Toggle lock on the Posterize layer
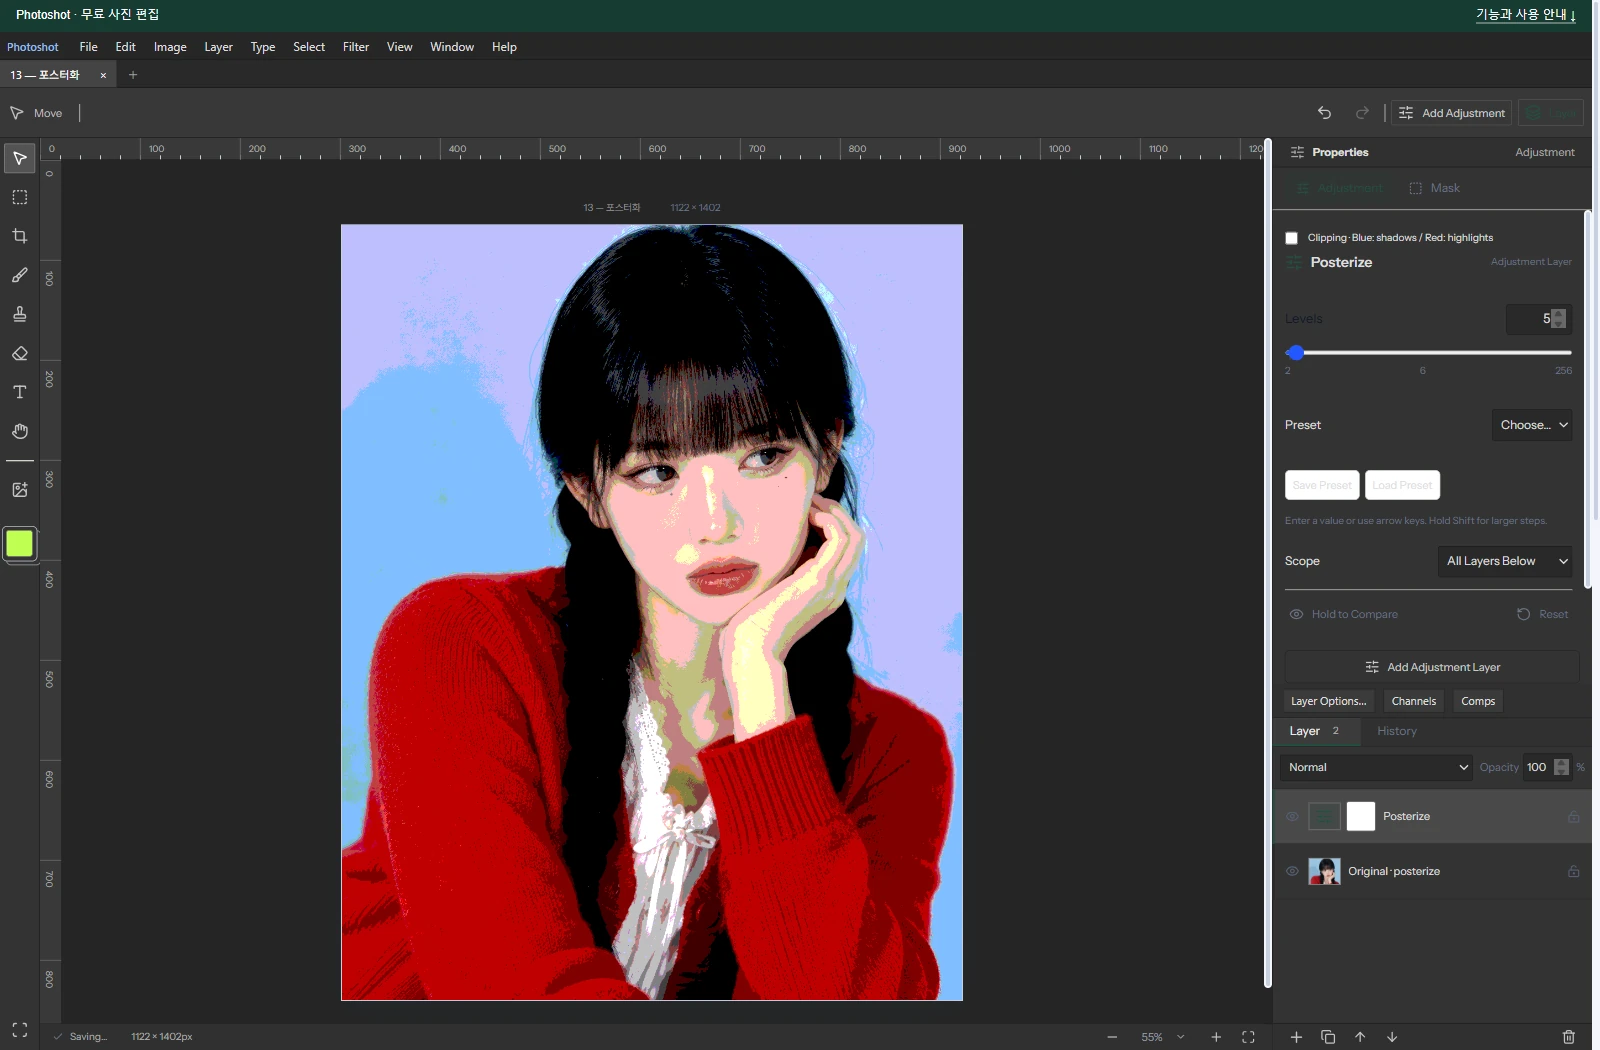 tap(1573, 817)
